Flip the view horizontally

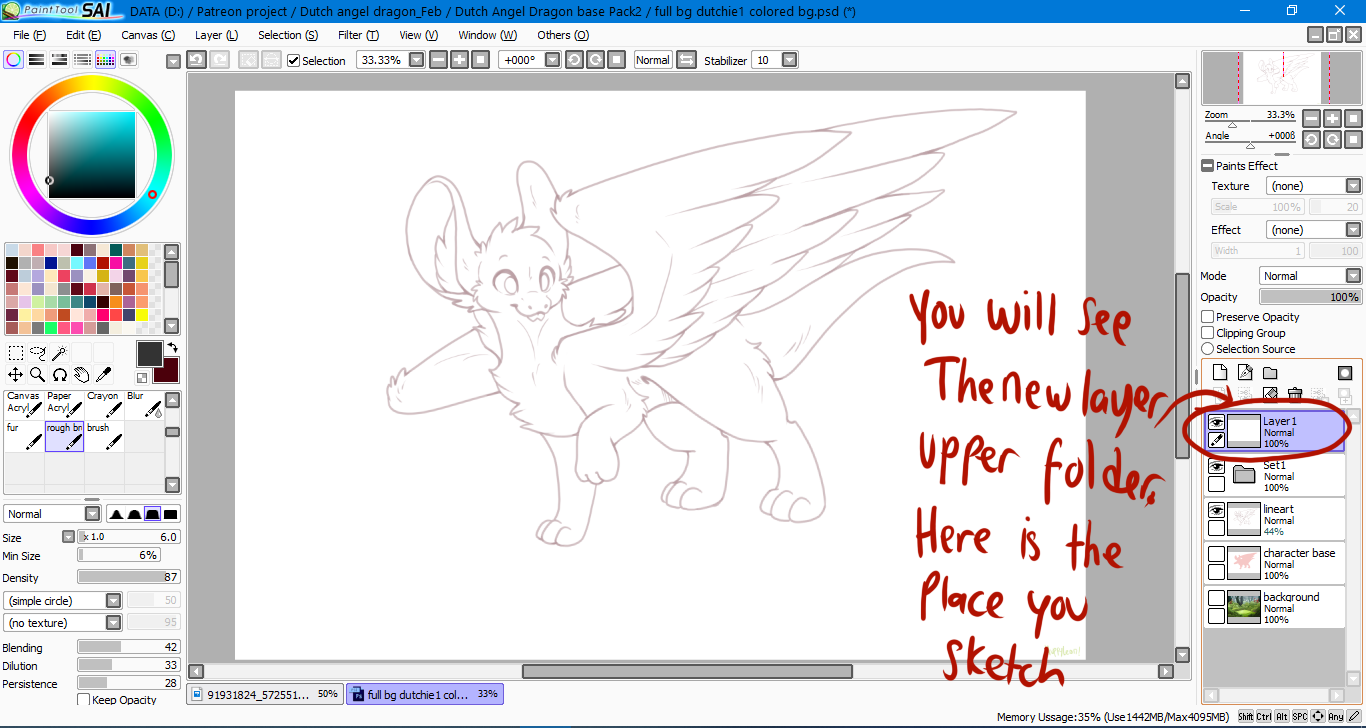pyautogui.click(x=686, y=60)
